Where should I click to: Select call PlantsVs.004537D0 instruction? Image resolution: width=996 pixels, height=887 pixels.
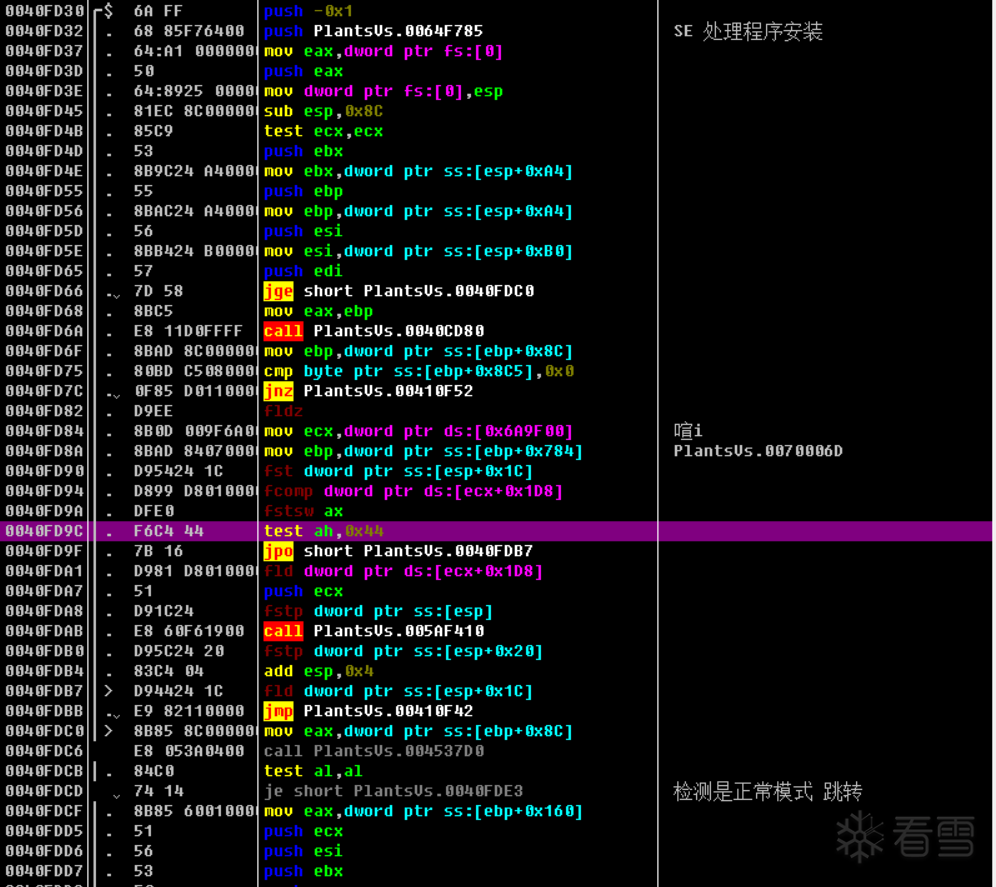click(x=374, y=752)
